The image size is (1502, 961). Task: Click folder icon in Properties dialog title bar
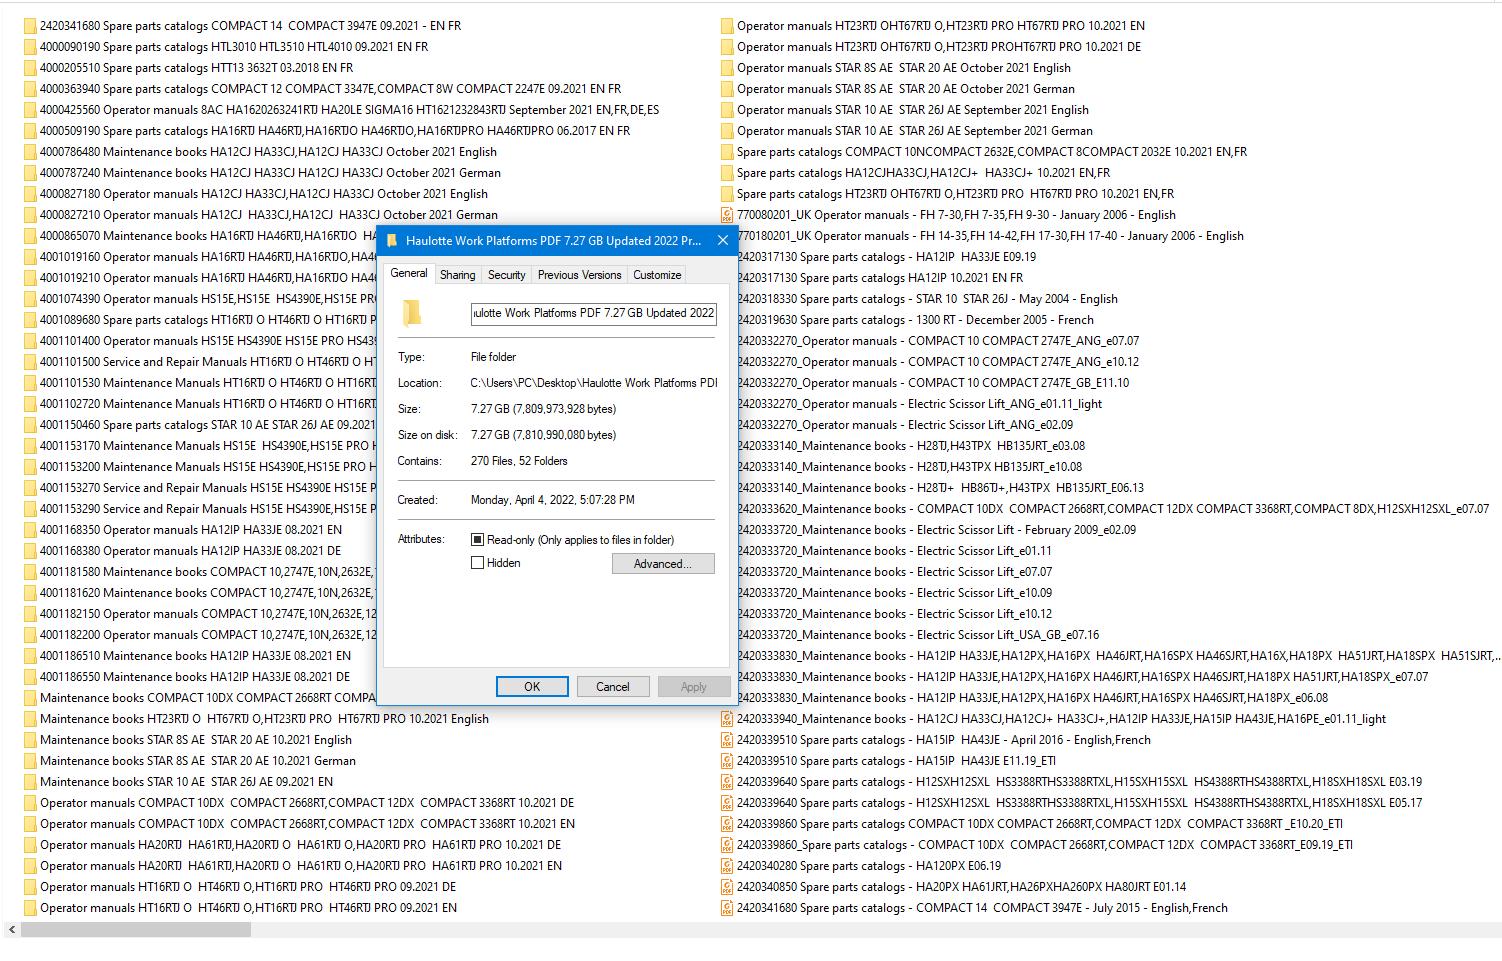[x=392, y=241]
